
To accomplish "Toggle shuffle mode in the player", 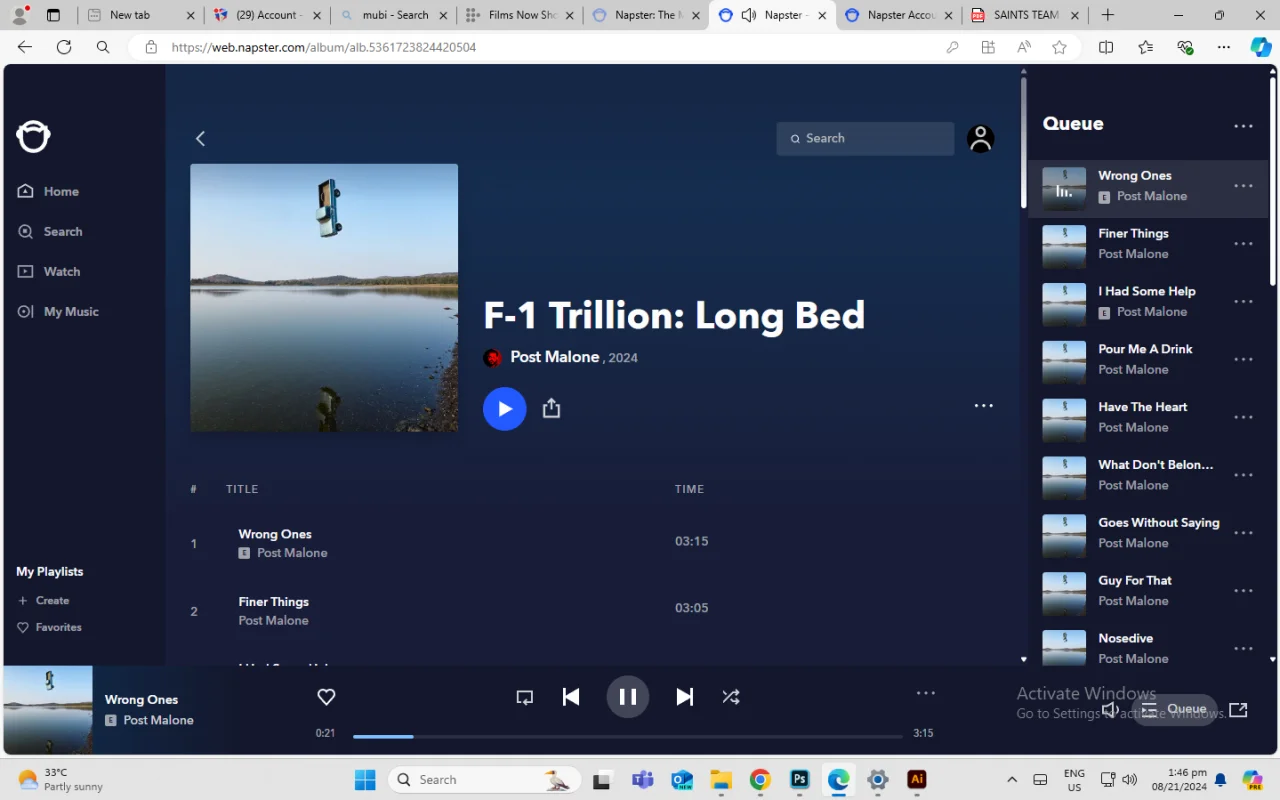I will 731,698.
